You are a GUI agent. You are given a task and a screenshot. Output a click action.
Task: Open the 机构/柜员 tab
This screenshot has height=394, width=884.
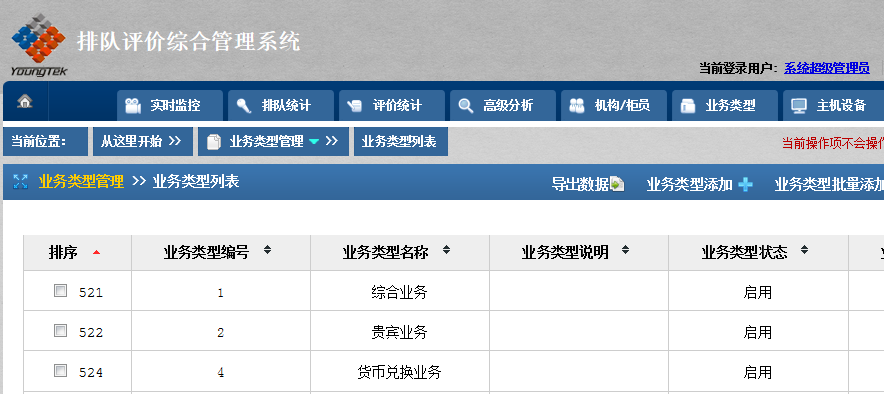point(614,105)
